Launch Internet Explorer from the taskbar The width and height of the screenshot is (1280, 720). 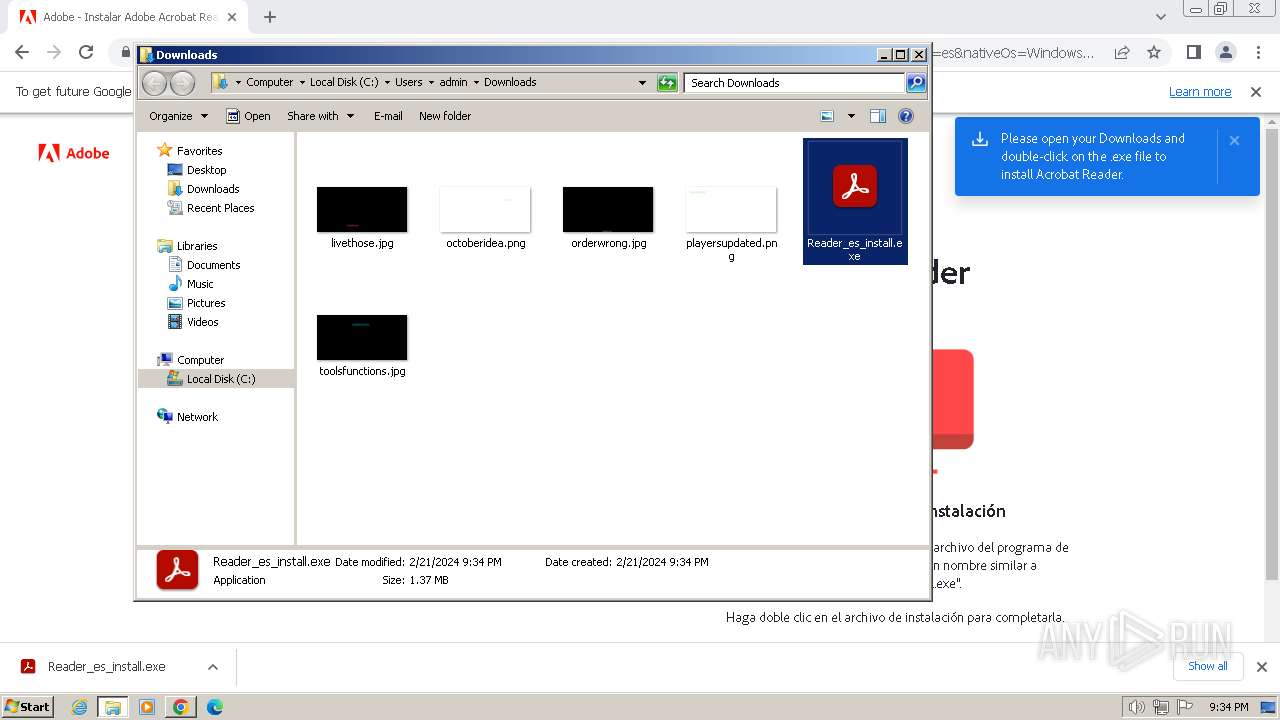click(x=80, y=707)
